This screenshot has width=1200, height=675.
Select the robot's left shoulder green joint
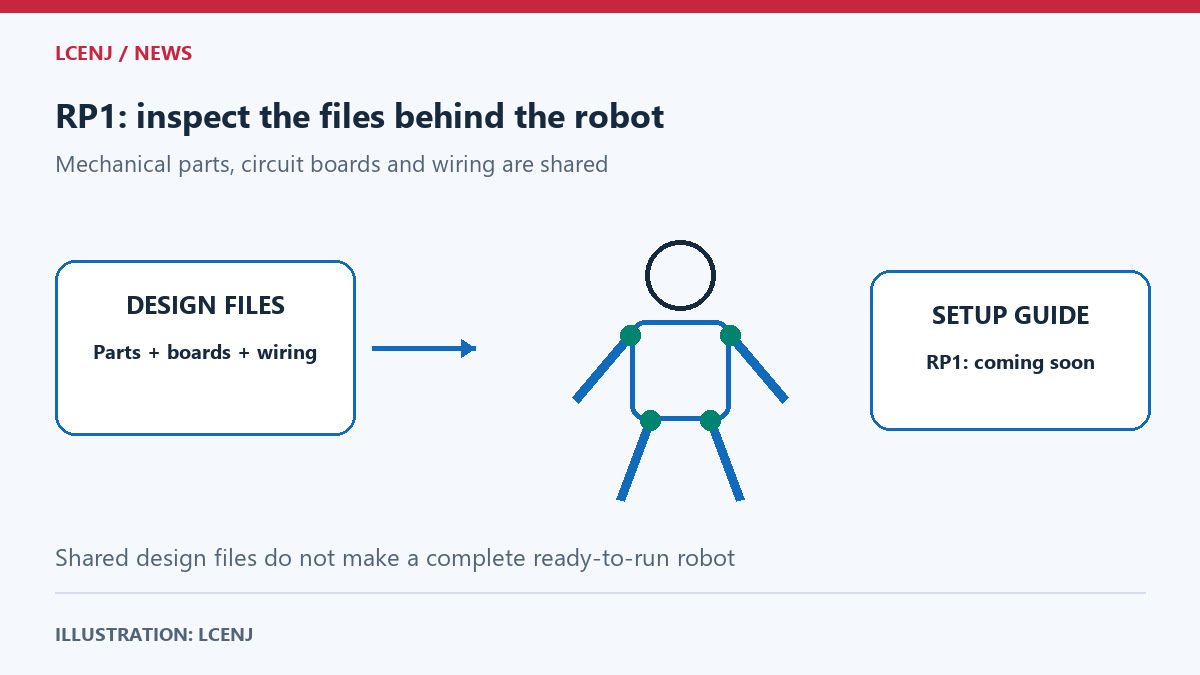coord(630,335)
